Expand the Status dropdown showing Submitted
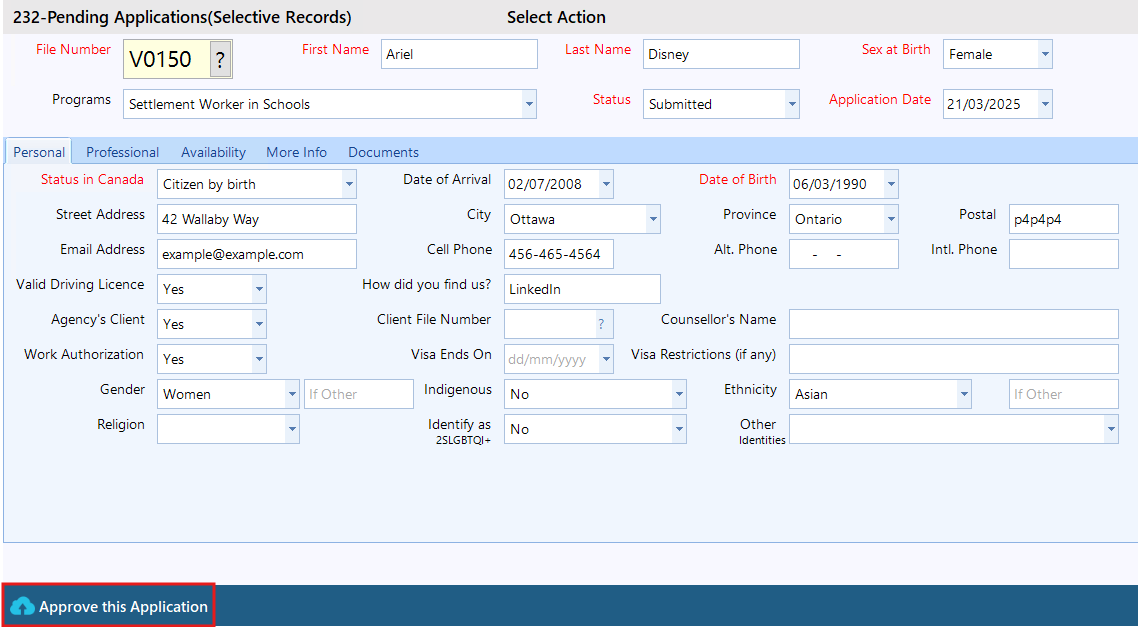This screenshot has height=627, width=1138. point(792,104)
